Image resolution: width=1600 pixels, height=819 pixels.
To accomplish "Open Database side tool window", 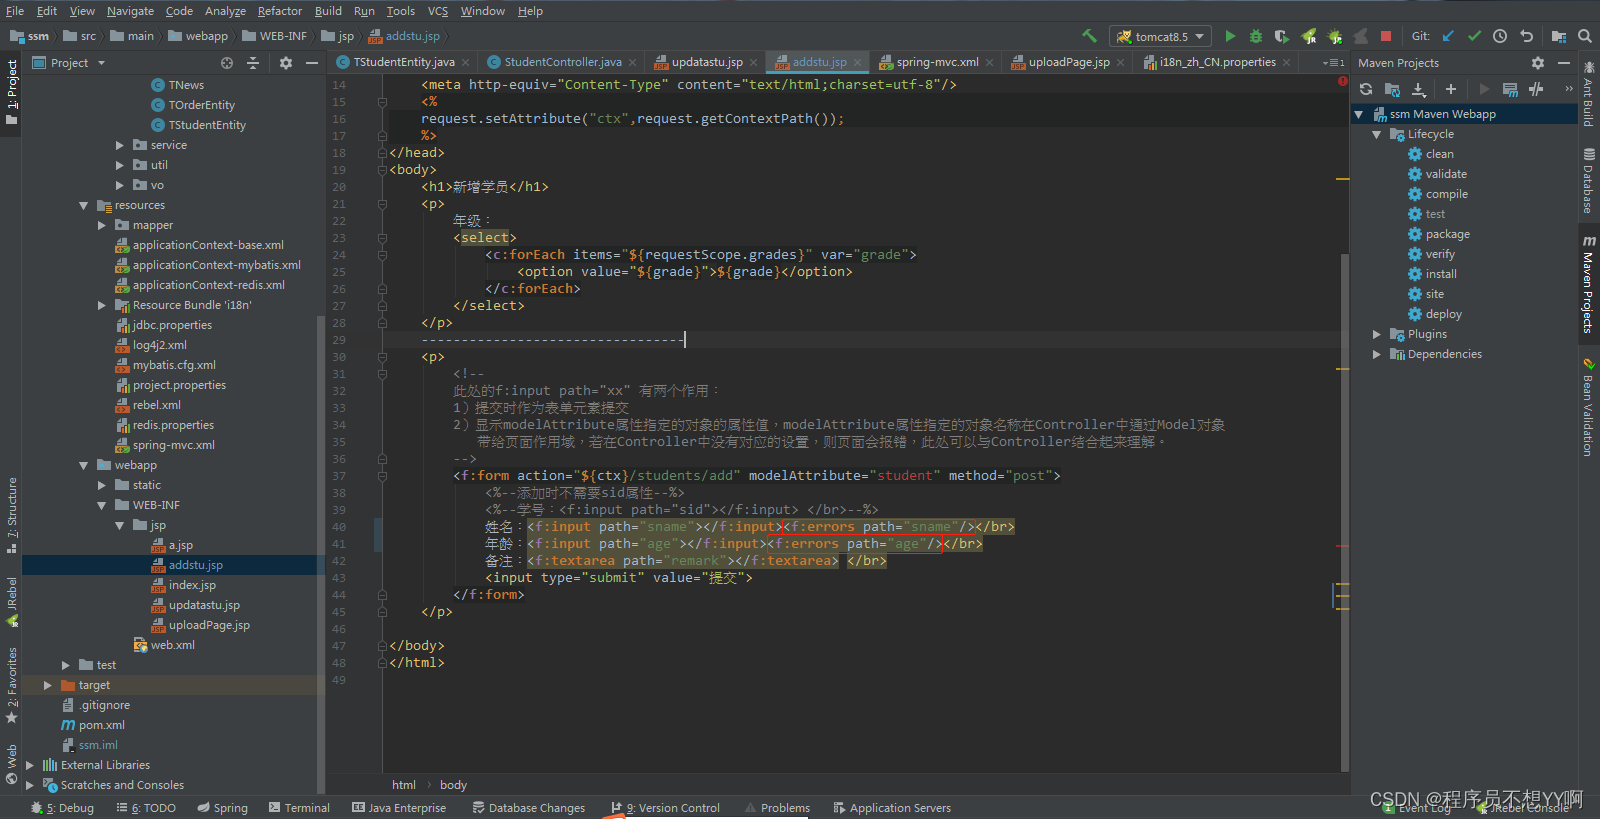I will click(x=1589, y=181).
